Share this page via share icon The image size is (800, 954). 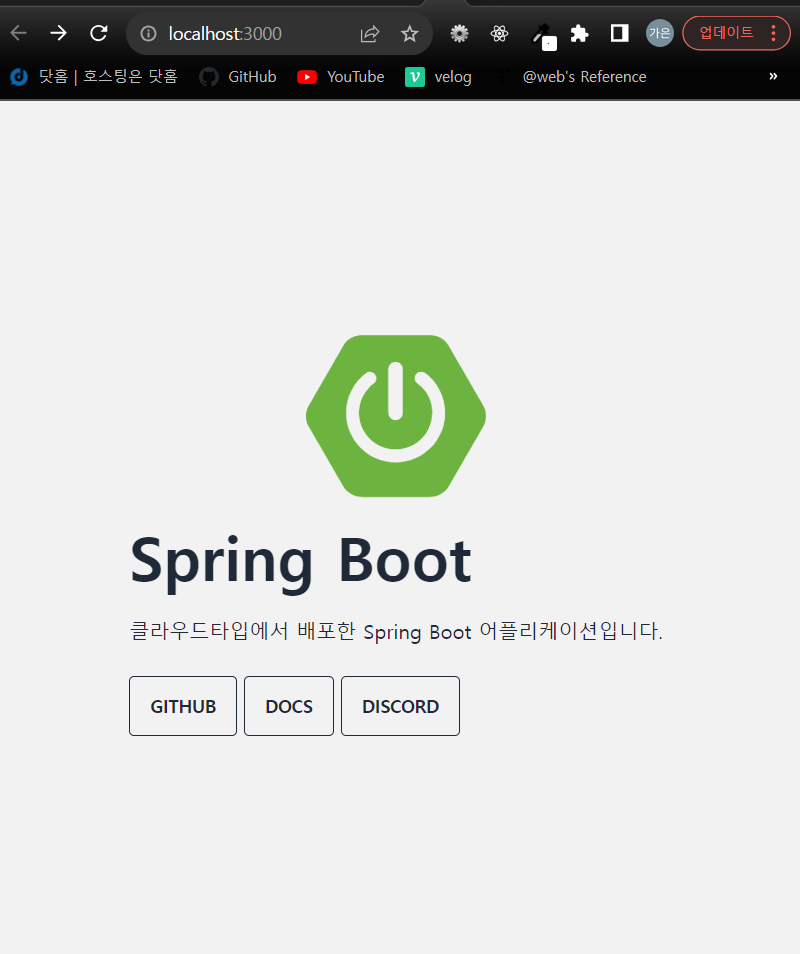[370, 33]
